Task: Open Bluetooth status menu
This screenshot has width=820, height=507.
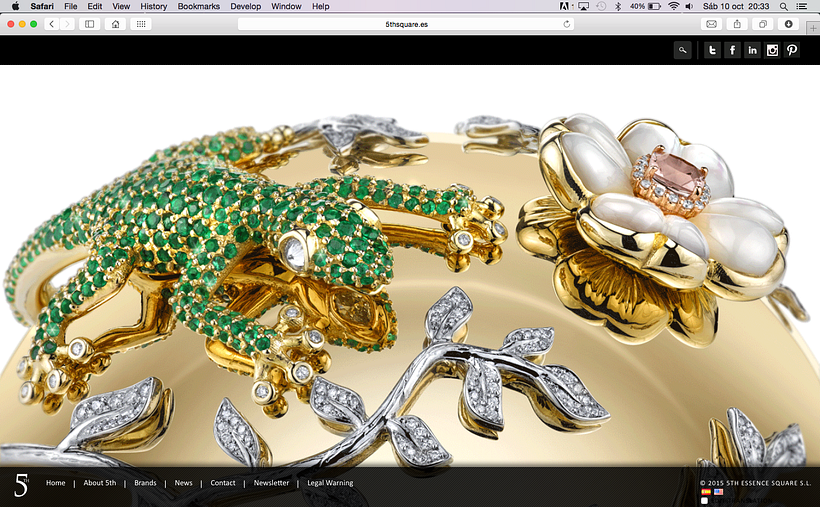Action: coord(618,6)
